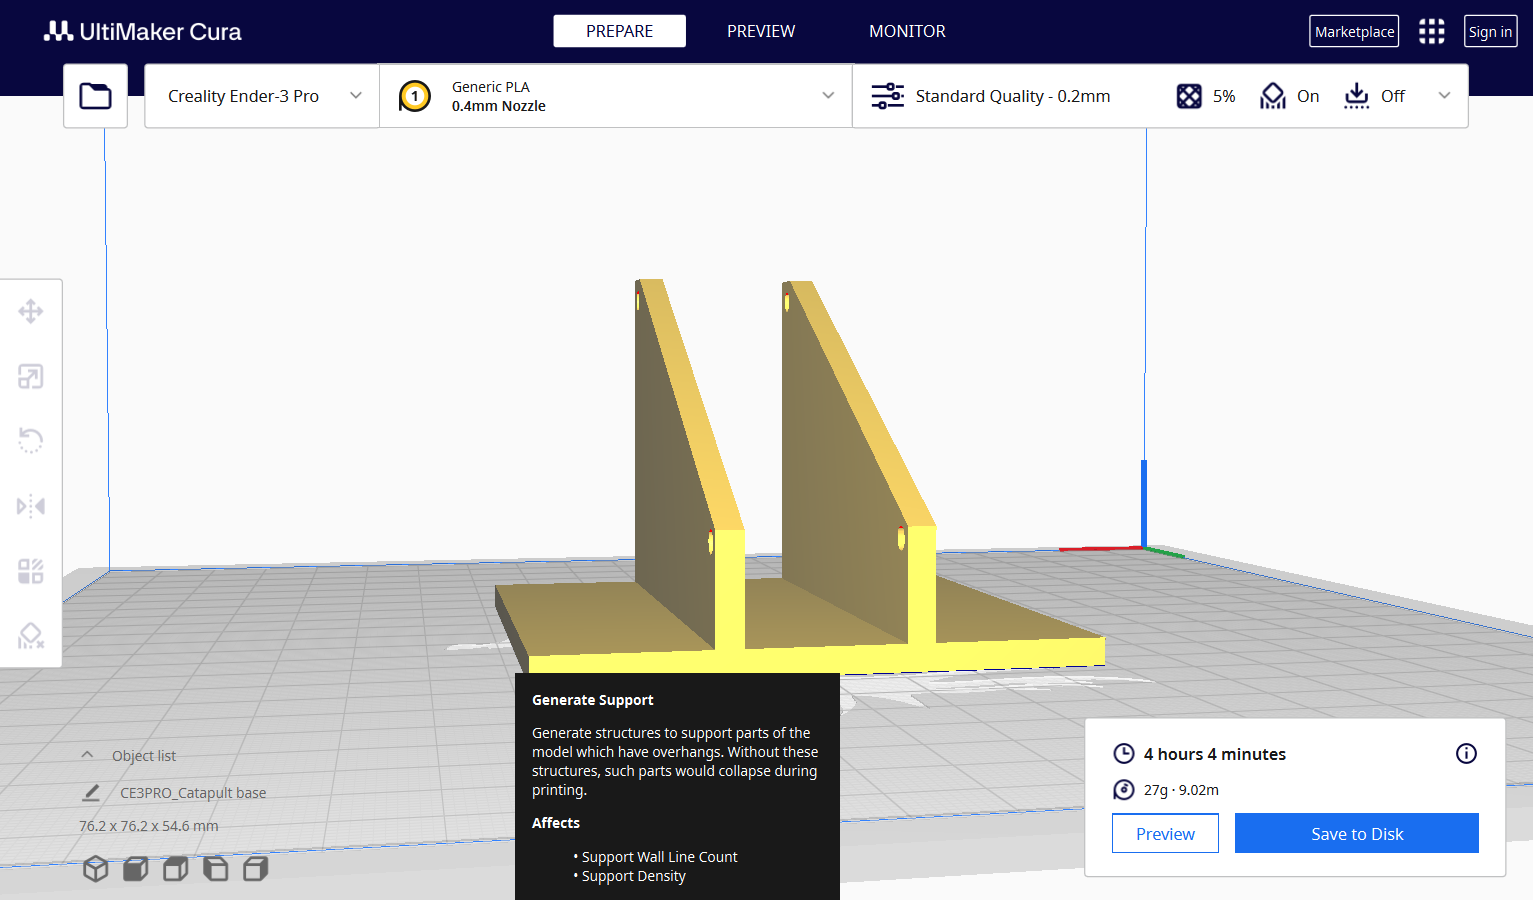Click Save to Disk

pos(1357,833)
